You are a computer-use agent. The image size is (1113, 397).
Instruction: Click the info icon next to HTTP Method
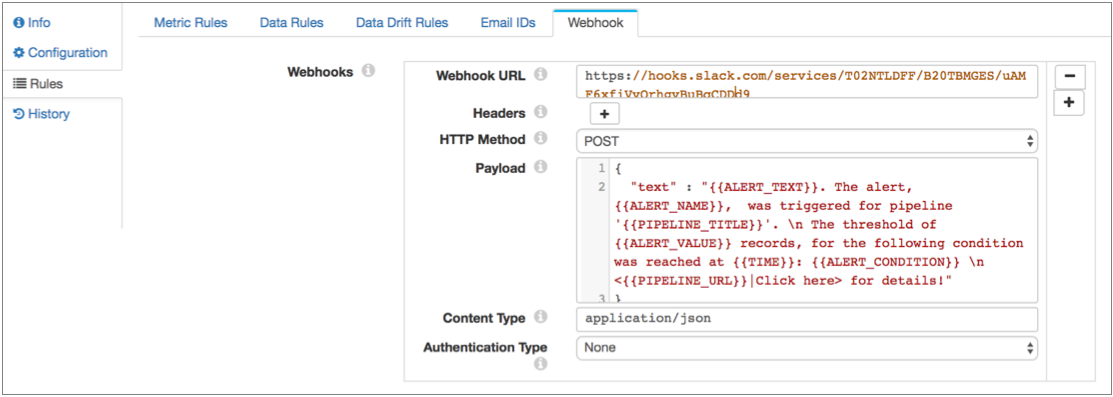pyautogui.click(x=540, y=140)
